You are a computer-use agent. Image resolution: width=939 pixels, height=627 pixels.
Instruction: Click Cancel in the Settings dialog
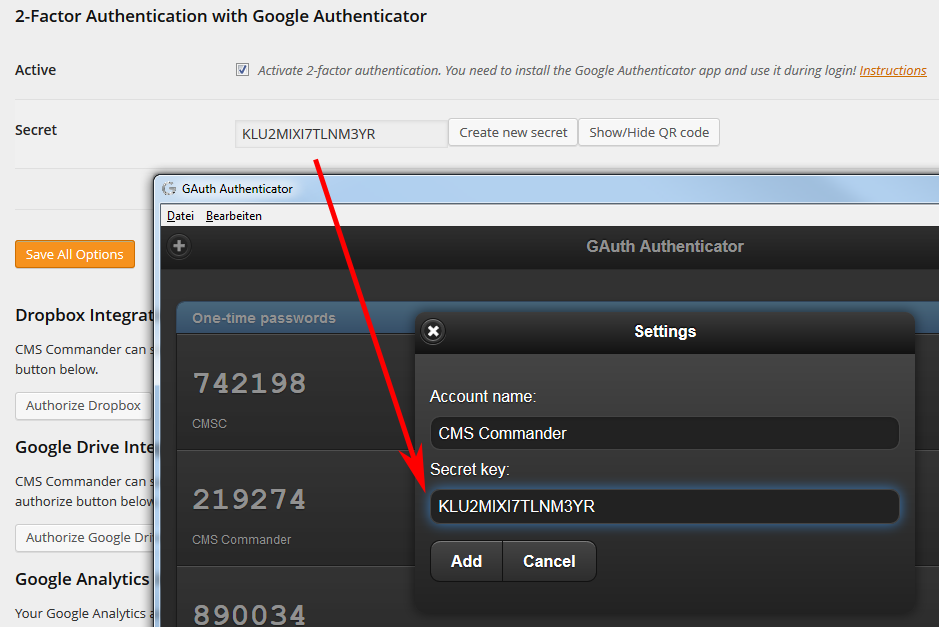point(549,561)
